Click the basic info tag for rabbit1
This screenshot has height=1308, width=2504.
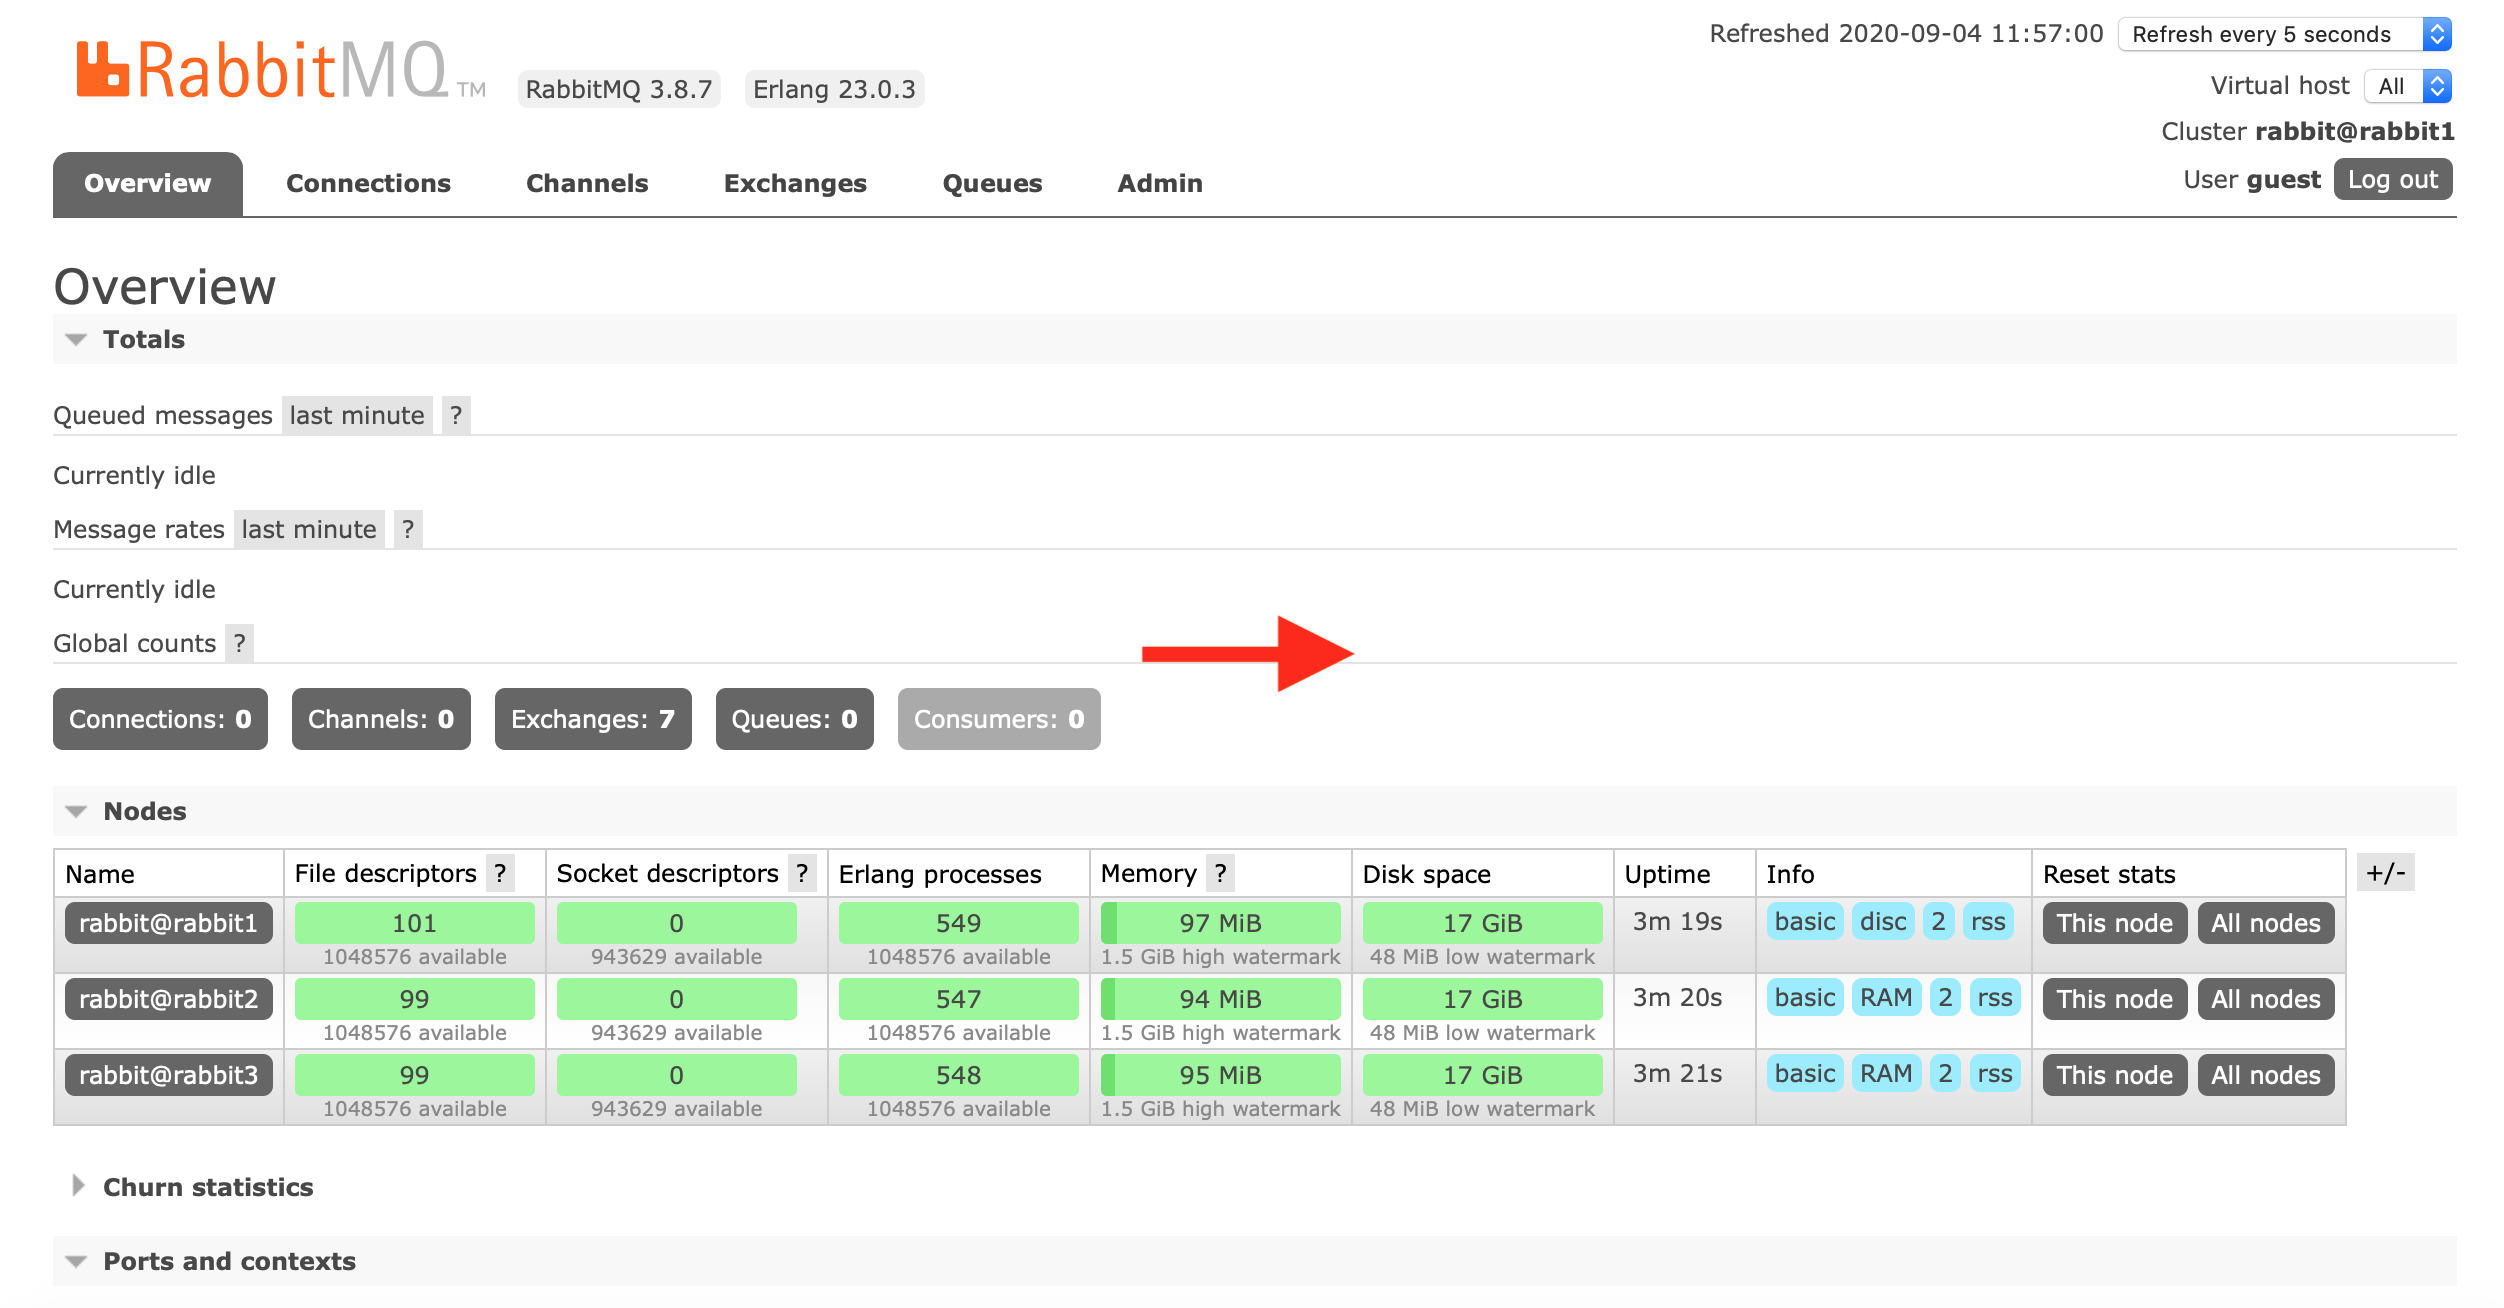point(1805,921)
